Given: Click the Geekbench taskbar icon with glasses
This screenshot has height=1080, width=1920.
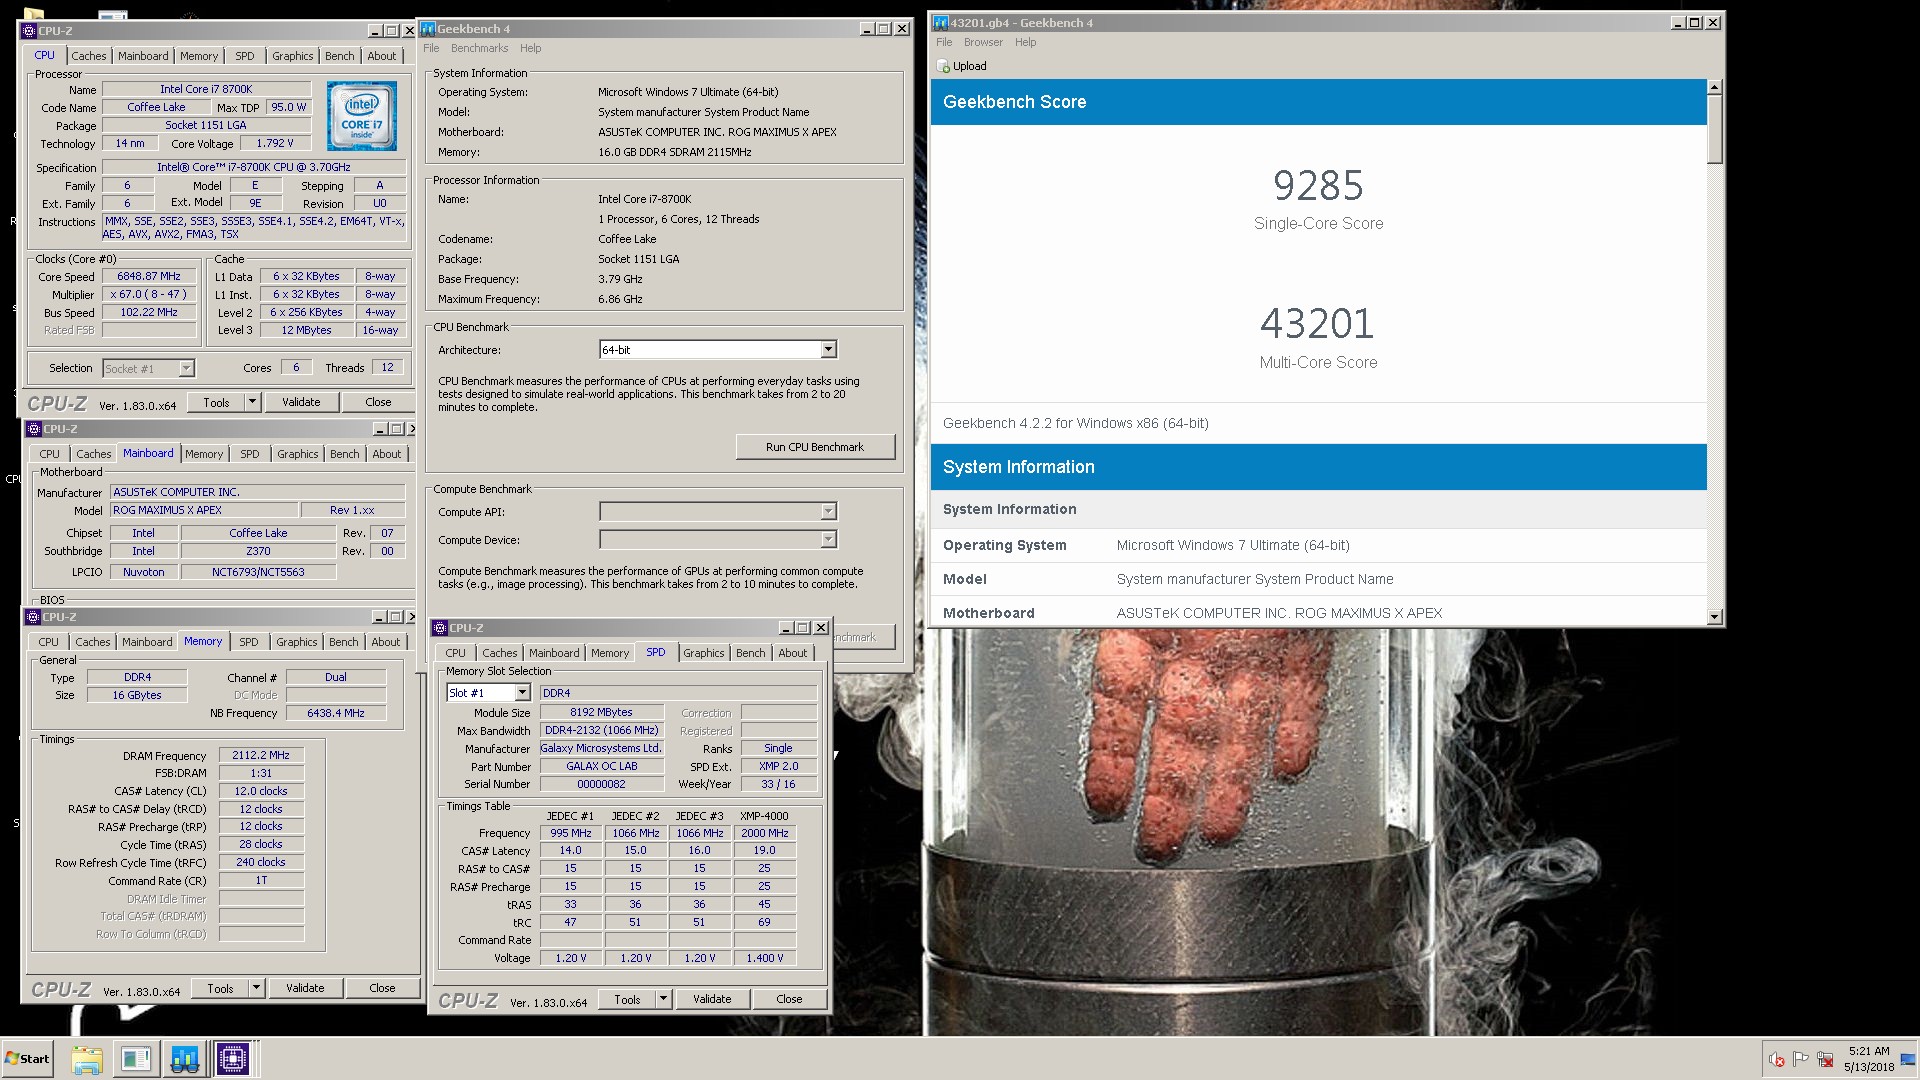Looking at the screenshot, I should pos(184,1059).
